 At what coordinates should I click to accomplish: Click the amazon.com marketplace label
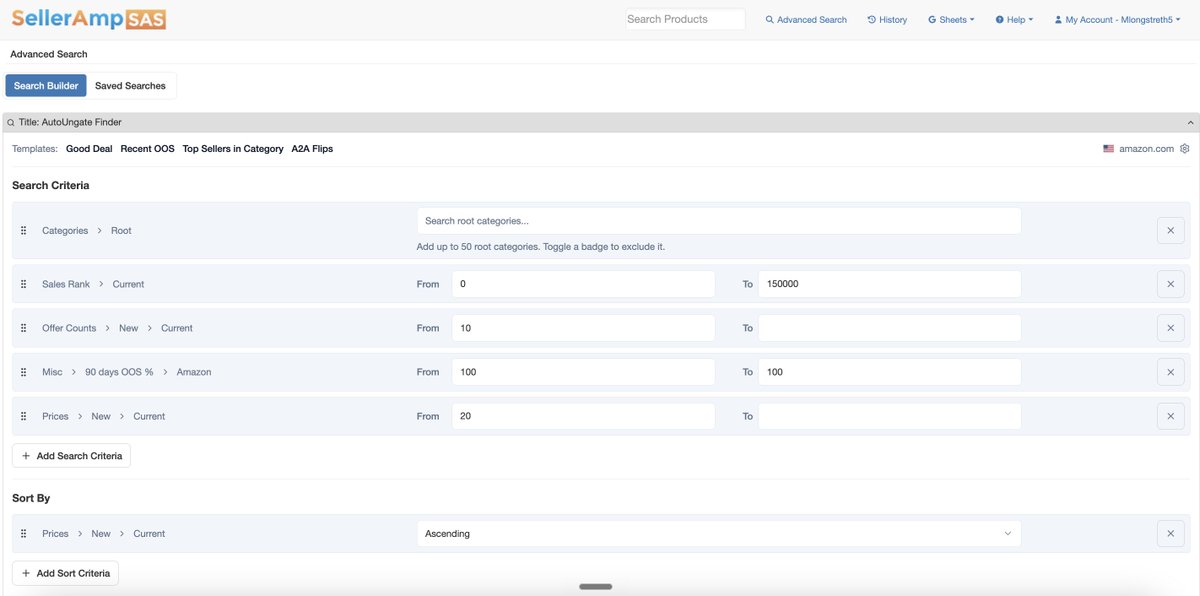point(1146,149)
